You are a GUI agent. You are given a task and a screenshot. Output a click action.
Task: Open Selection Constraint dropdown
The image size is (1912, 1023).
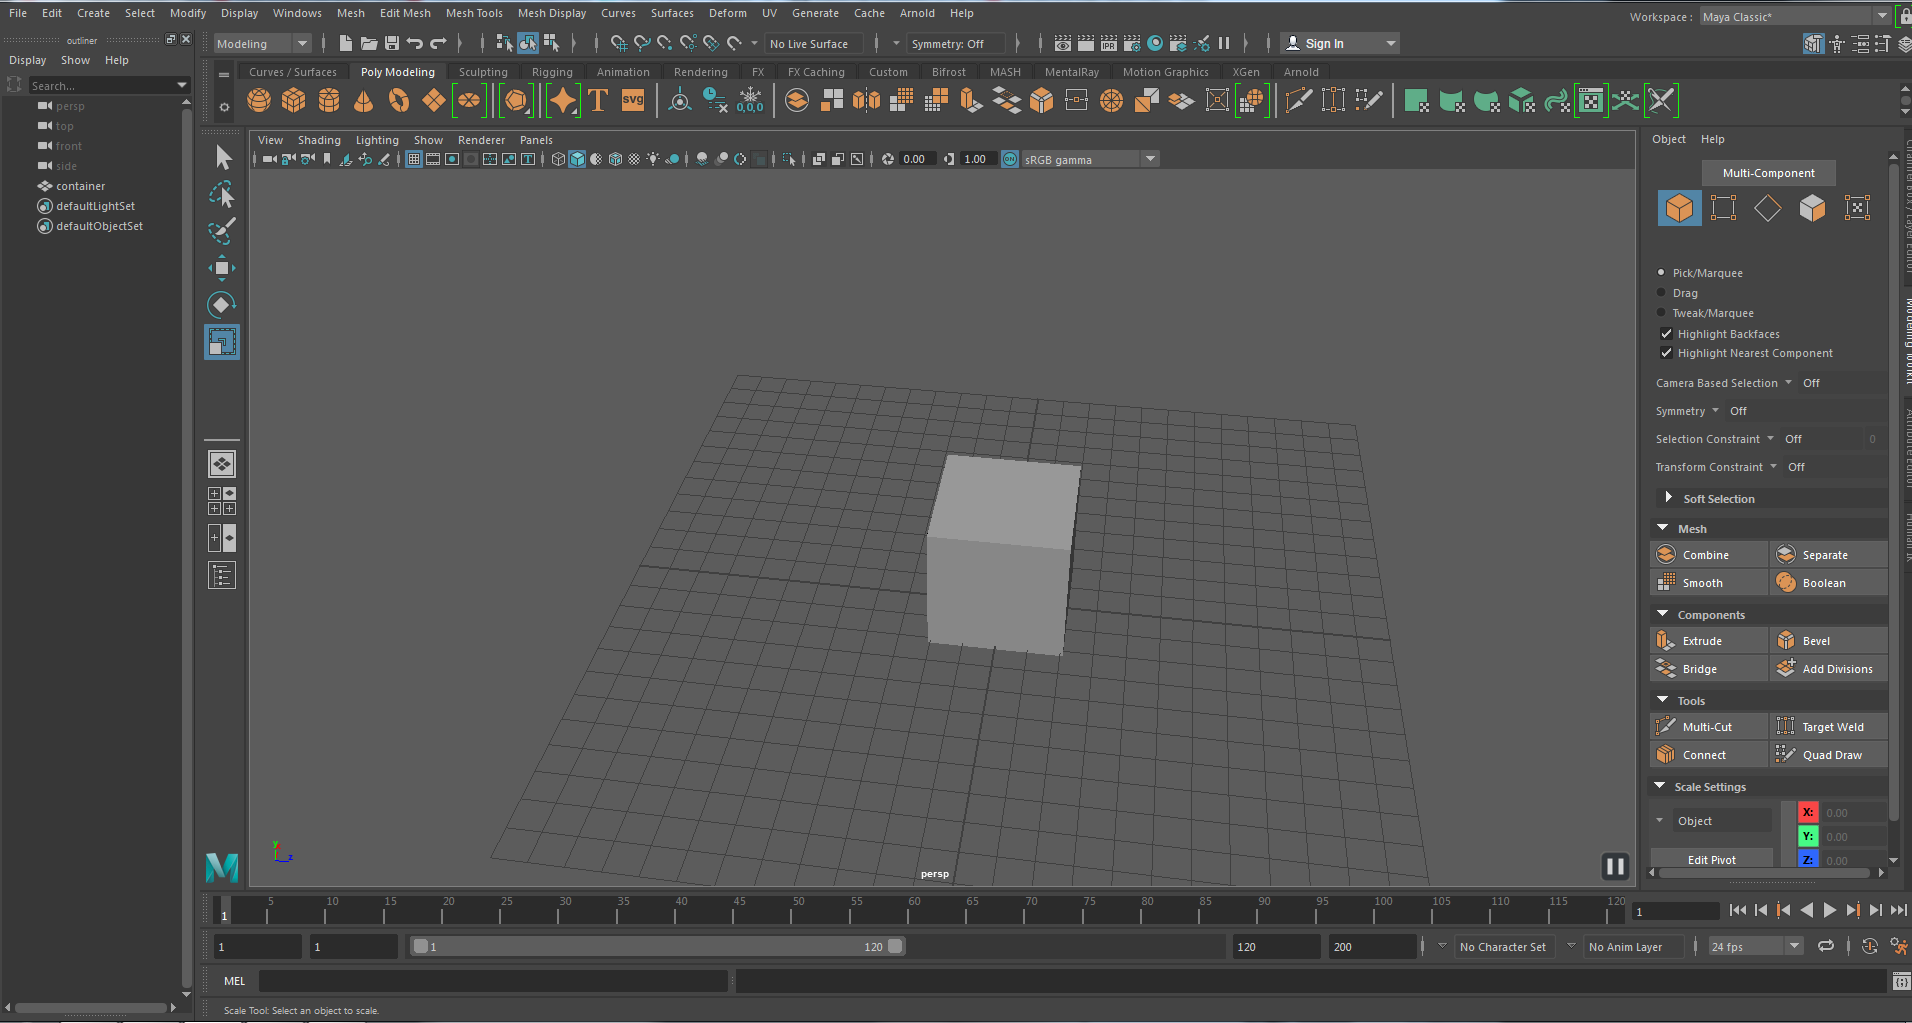[1771, 439]
